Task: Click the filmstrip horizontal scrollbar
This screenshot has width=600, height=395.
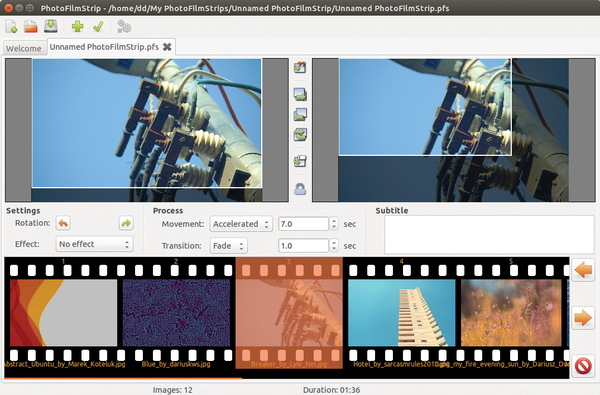Action: pos(122,378)
